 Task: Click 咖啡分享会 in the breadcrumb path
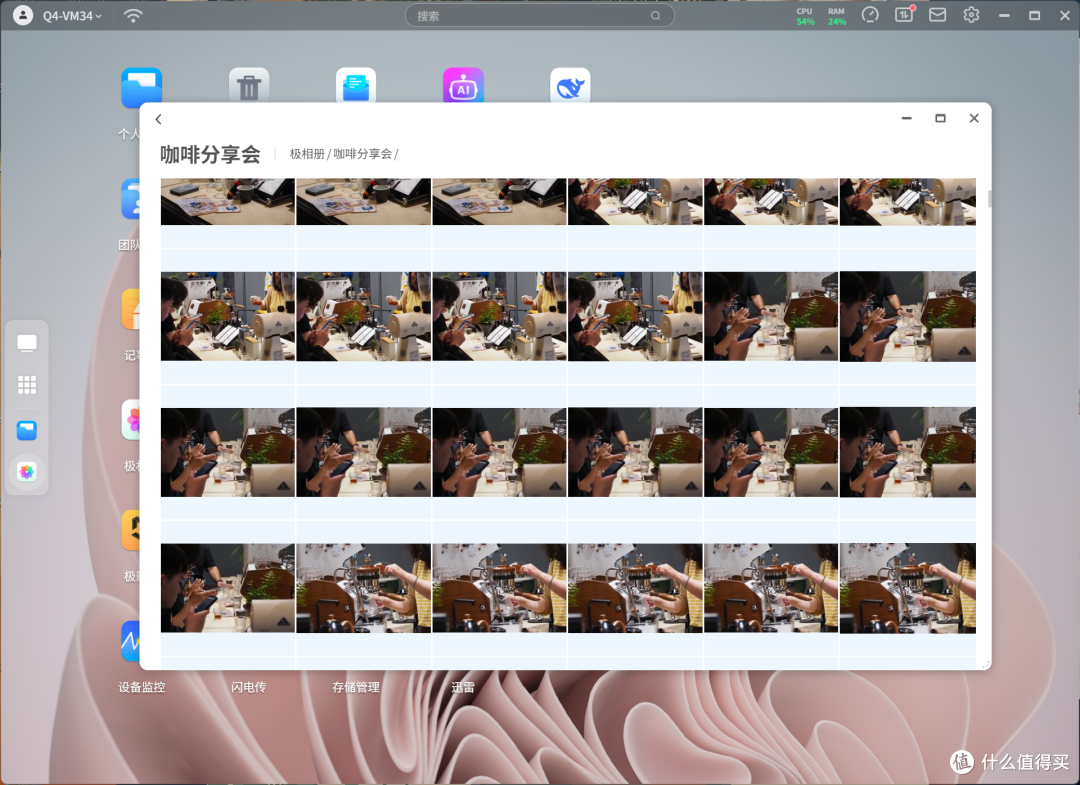coord(362,154)
